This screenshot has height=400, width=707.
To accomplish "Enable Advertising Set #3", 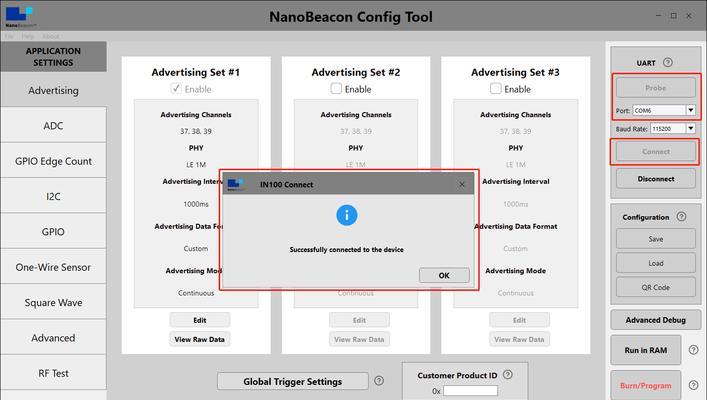I will click(496, 88).
